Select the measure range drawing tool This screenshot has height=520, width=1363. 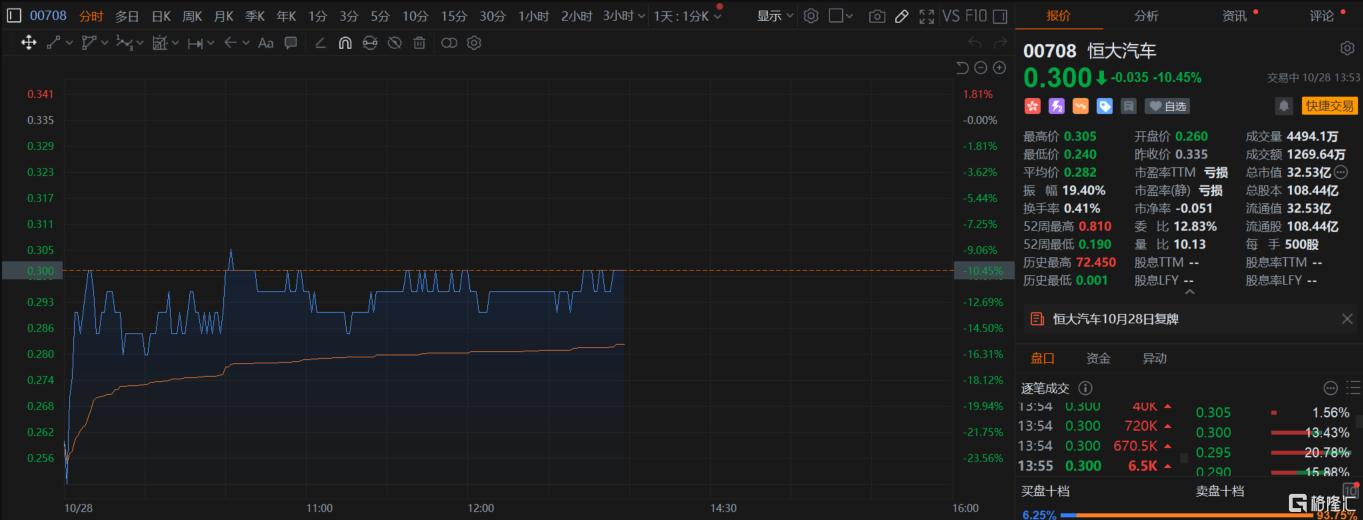pos(160,43)
